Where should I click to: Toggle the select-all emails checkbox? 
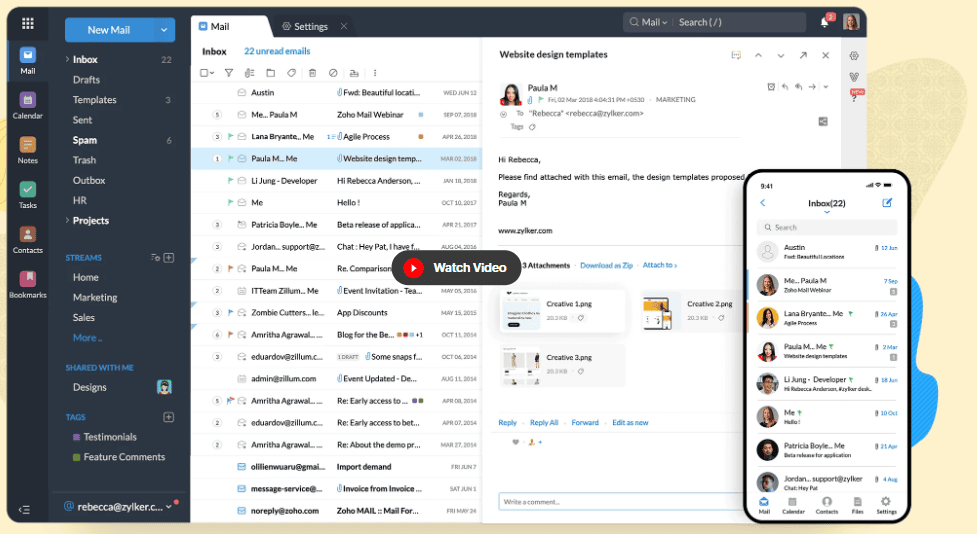tap(204, 73)
